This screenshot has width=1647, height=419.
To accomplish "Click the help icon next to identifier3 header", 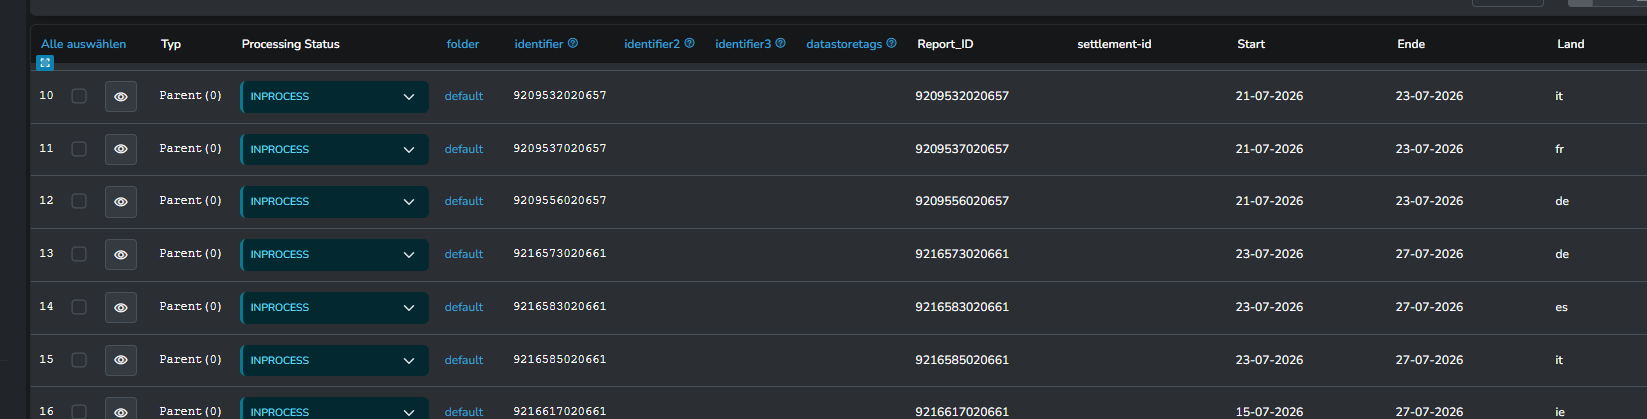I will (781, 43).
